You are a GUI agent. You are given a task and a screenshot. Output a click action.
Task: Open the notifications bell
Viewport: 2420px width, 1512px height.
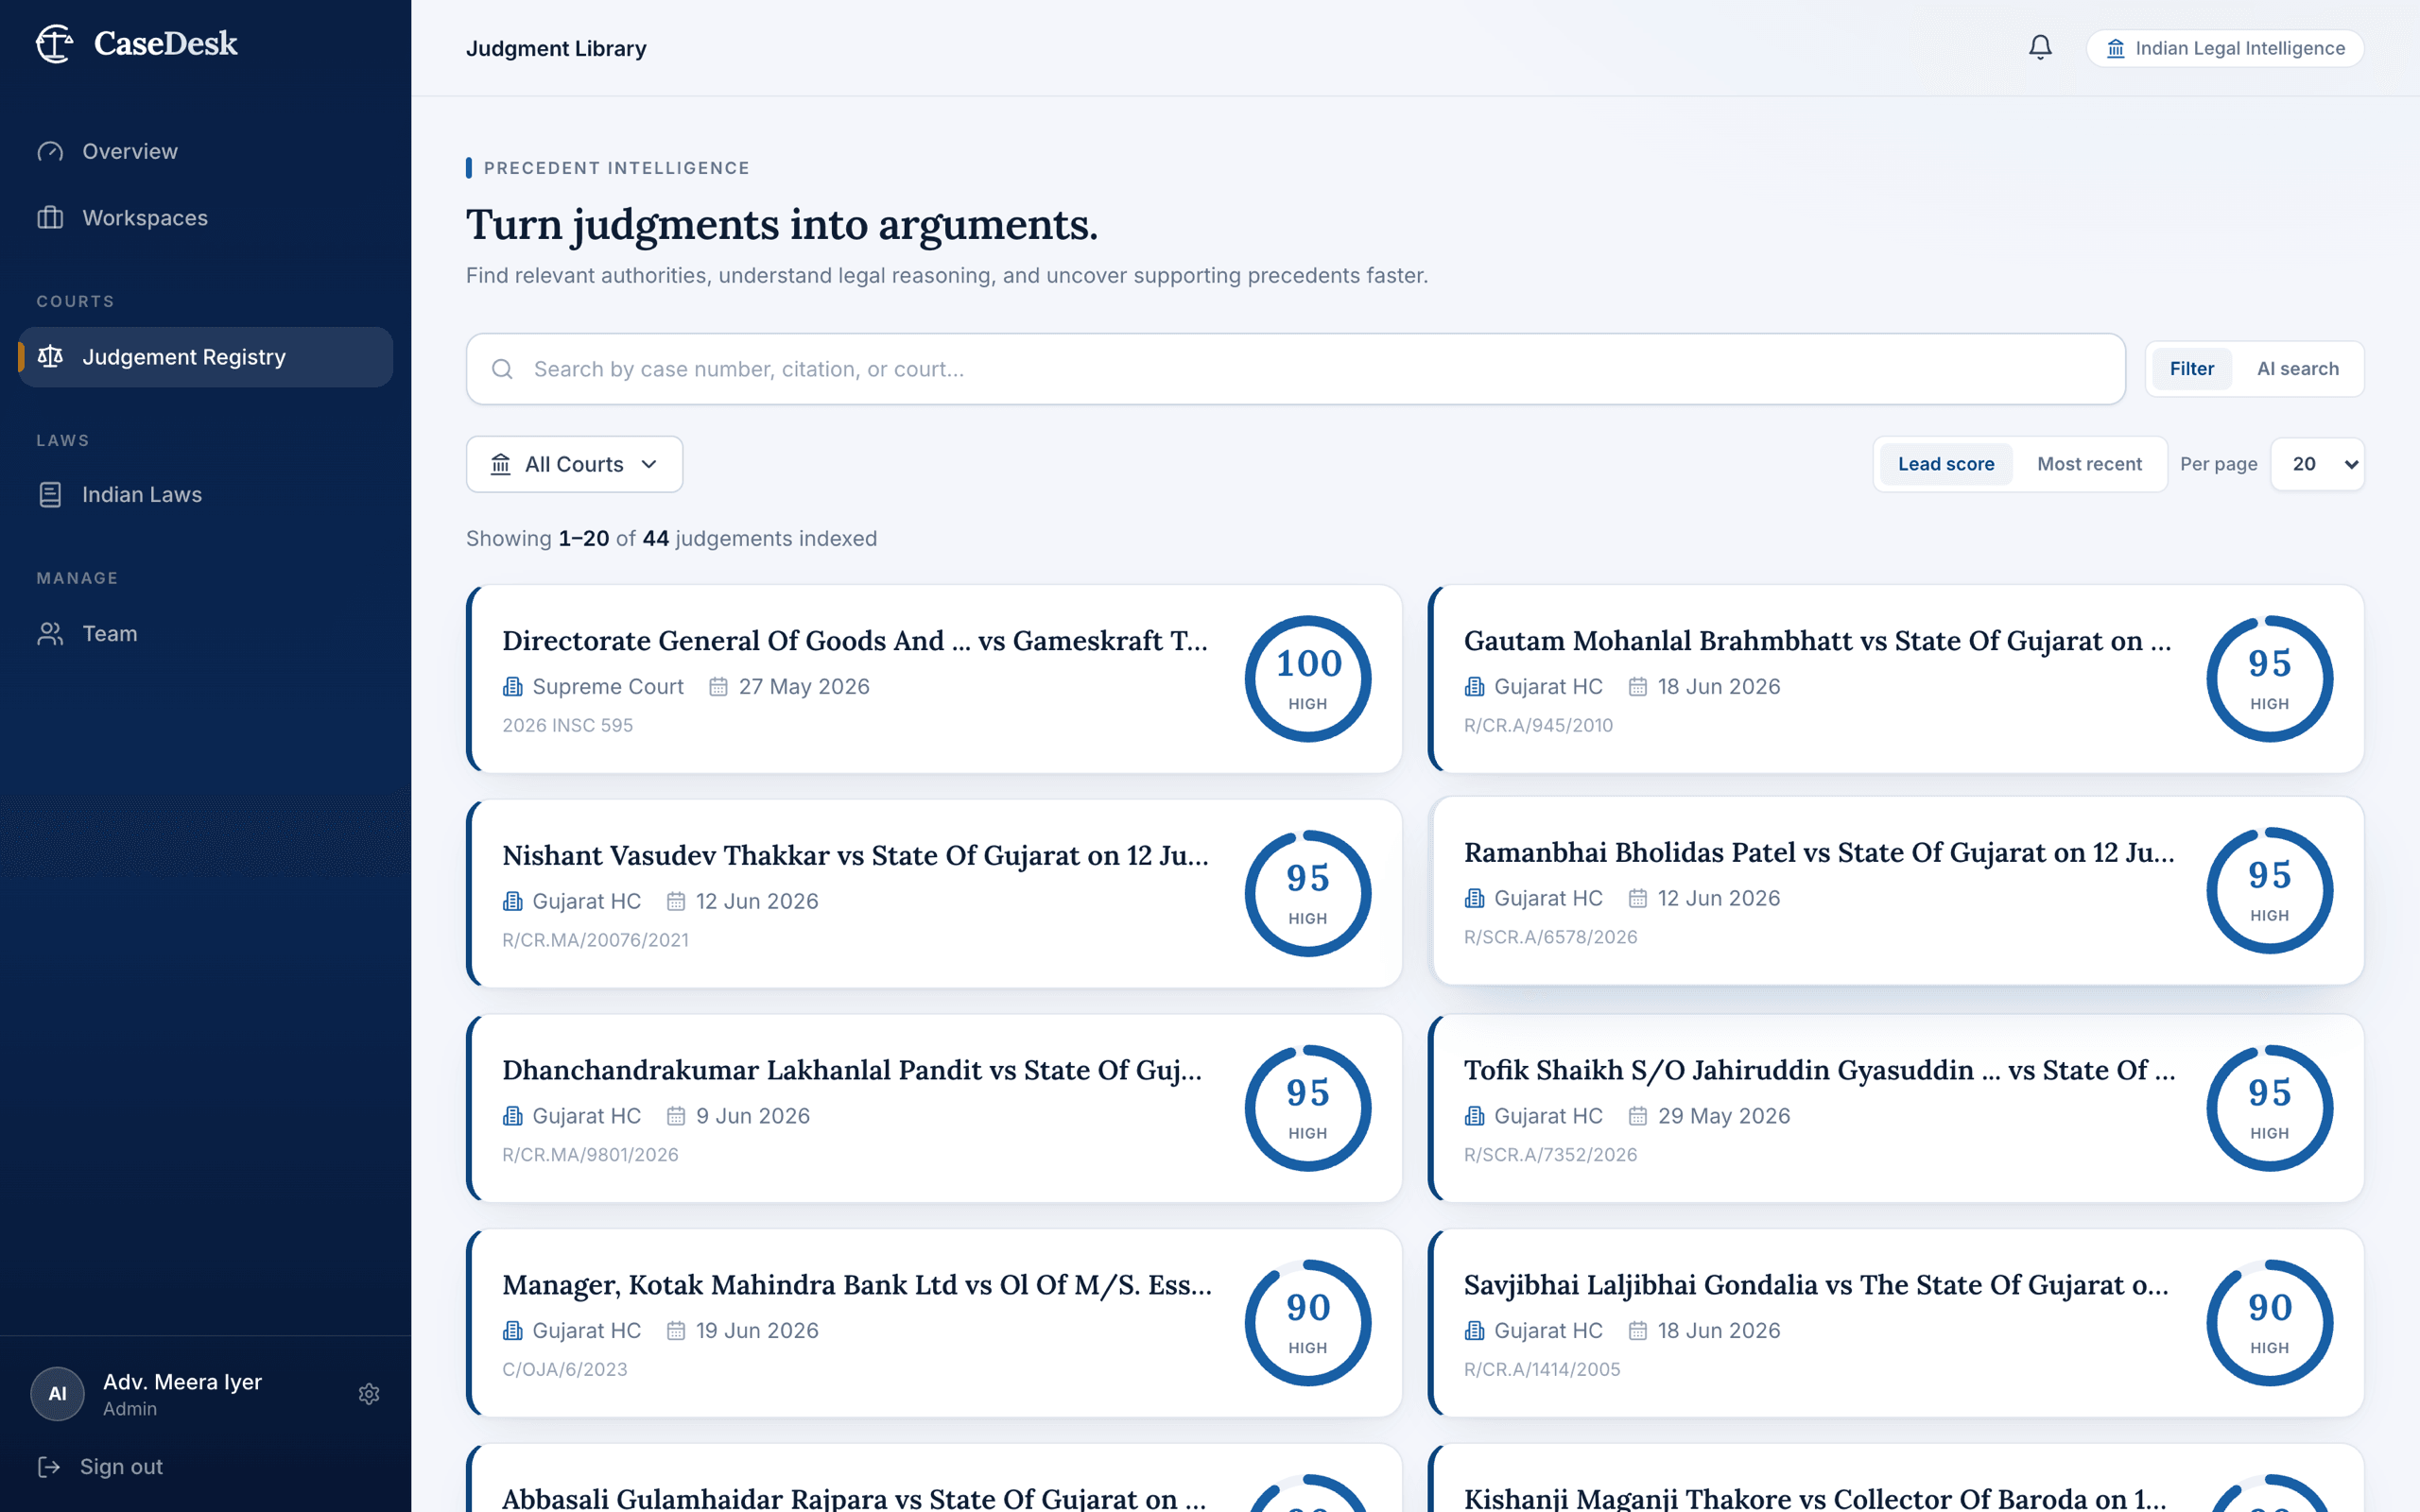pyautogui.click(x=2040, y=47)
